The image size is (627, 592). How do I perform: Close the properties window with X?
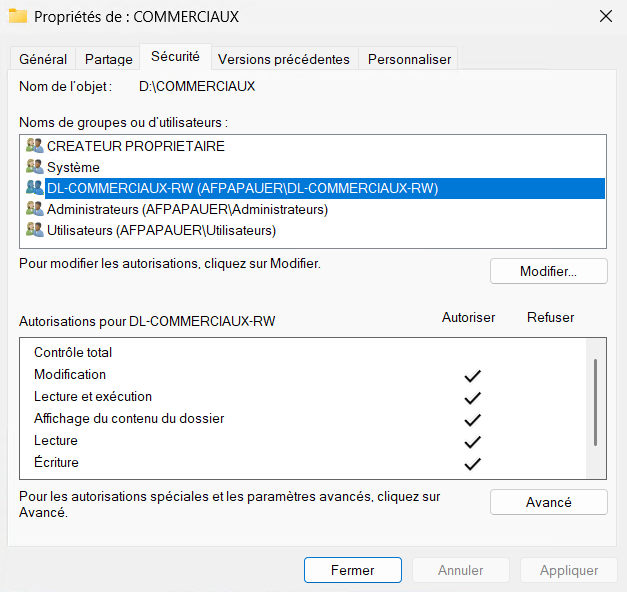[605, 17]
